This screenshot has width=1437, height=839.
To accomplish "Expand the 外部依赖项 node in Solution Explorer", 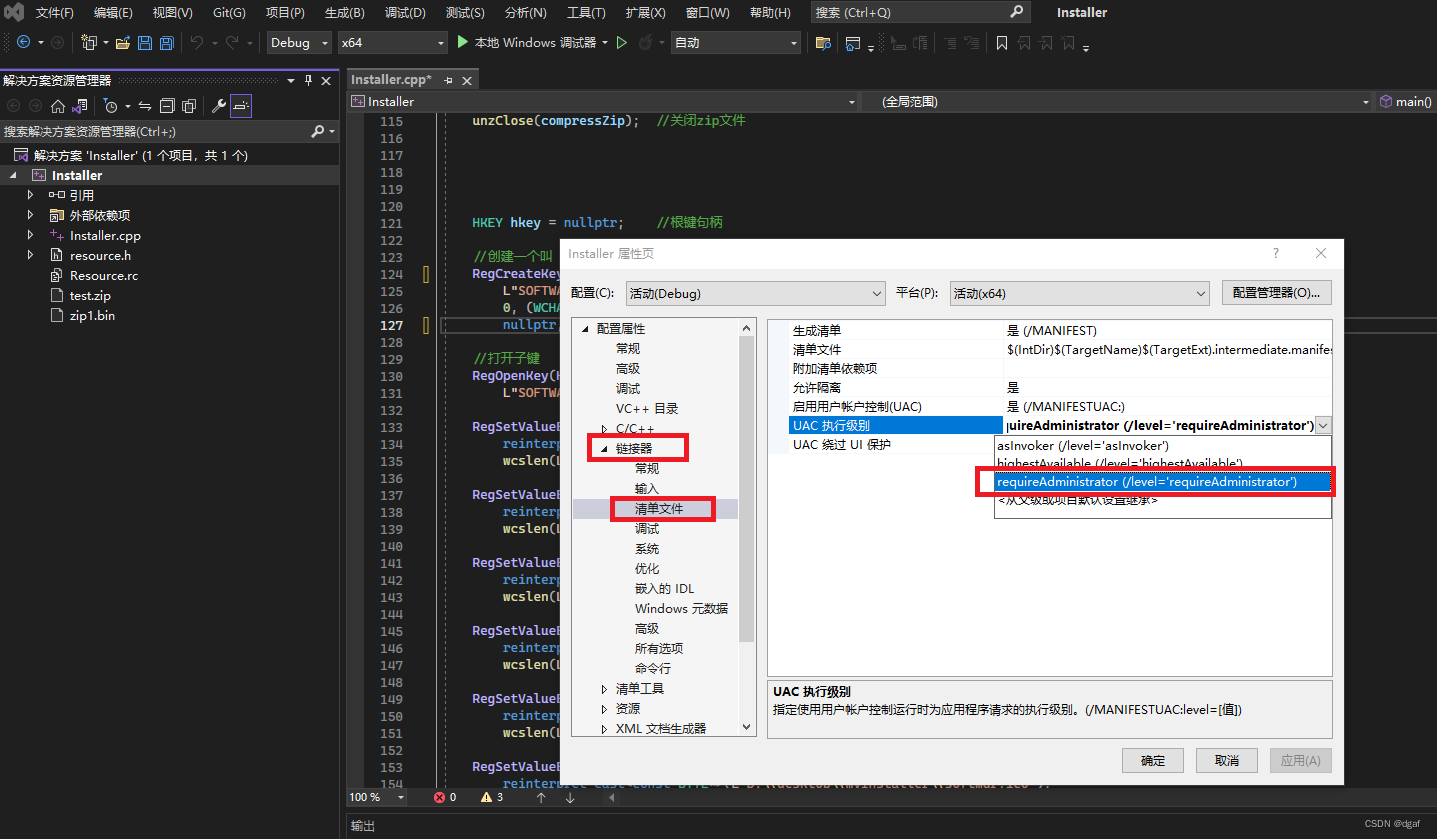I will [30, 215].
